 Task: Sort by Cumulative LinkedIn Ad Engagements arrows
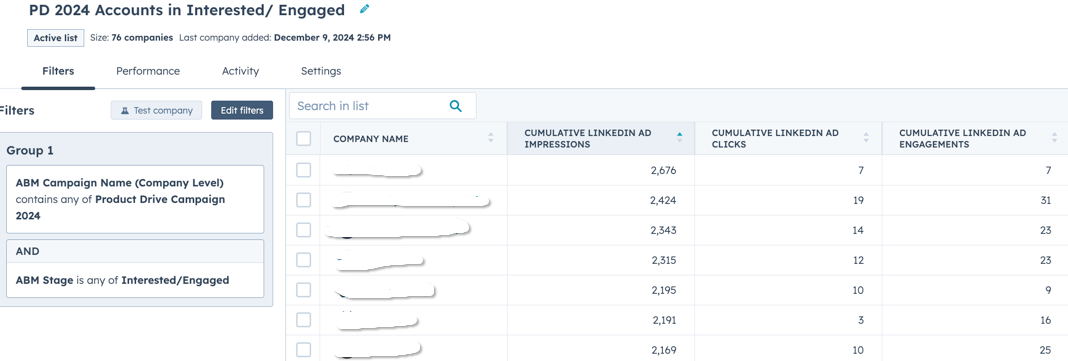[x=1054, y=138]
